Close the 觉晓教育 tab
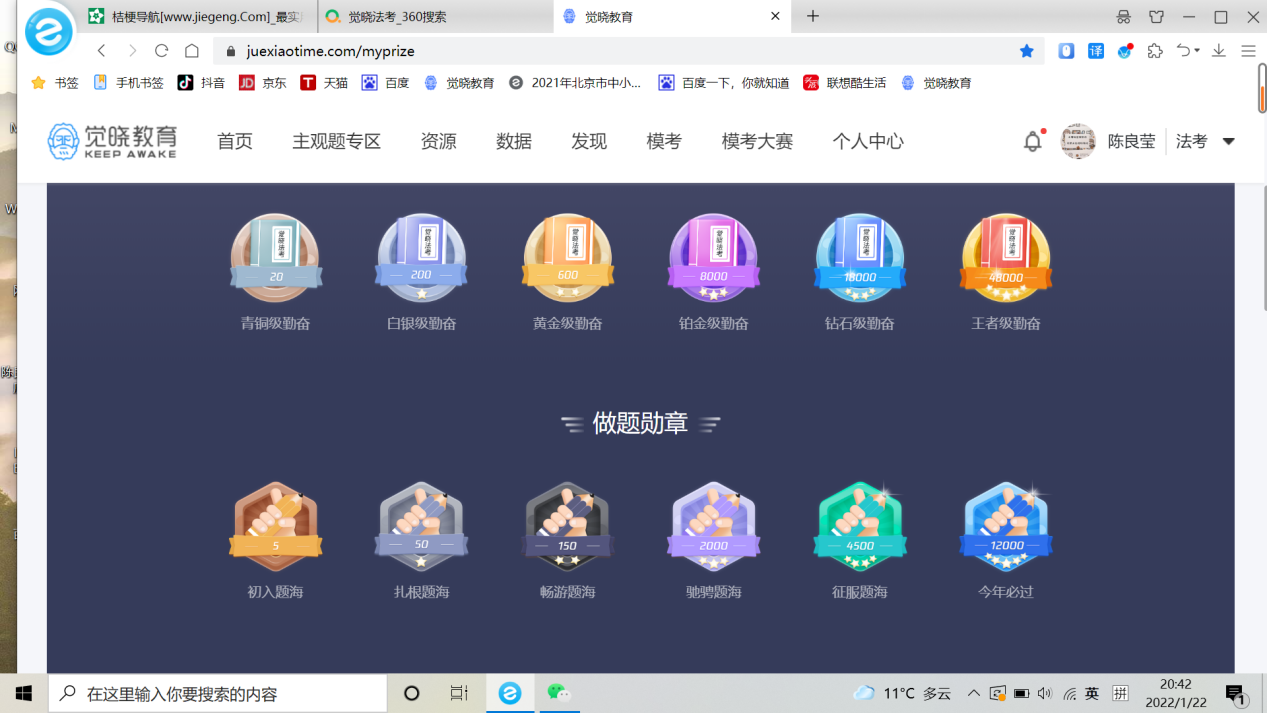Image resolution: width=1267 pixels, height=713 pixels. (776, 16)
